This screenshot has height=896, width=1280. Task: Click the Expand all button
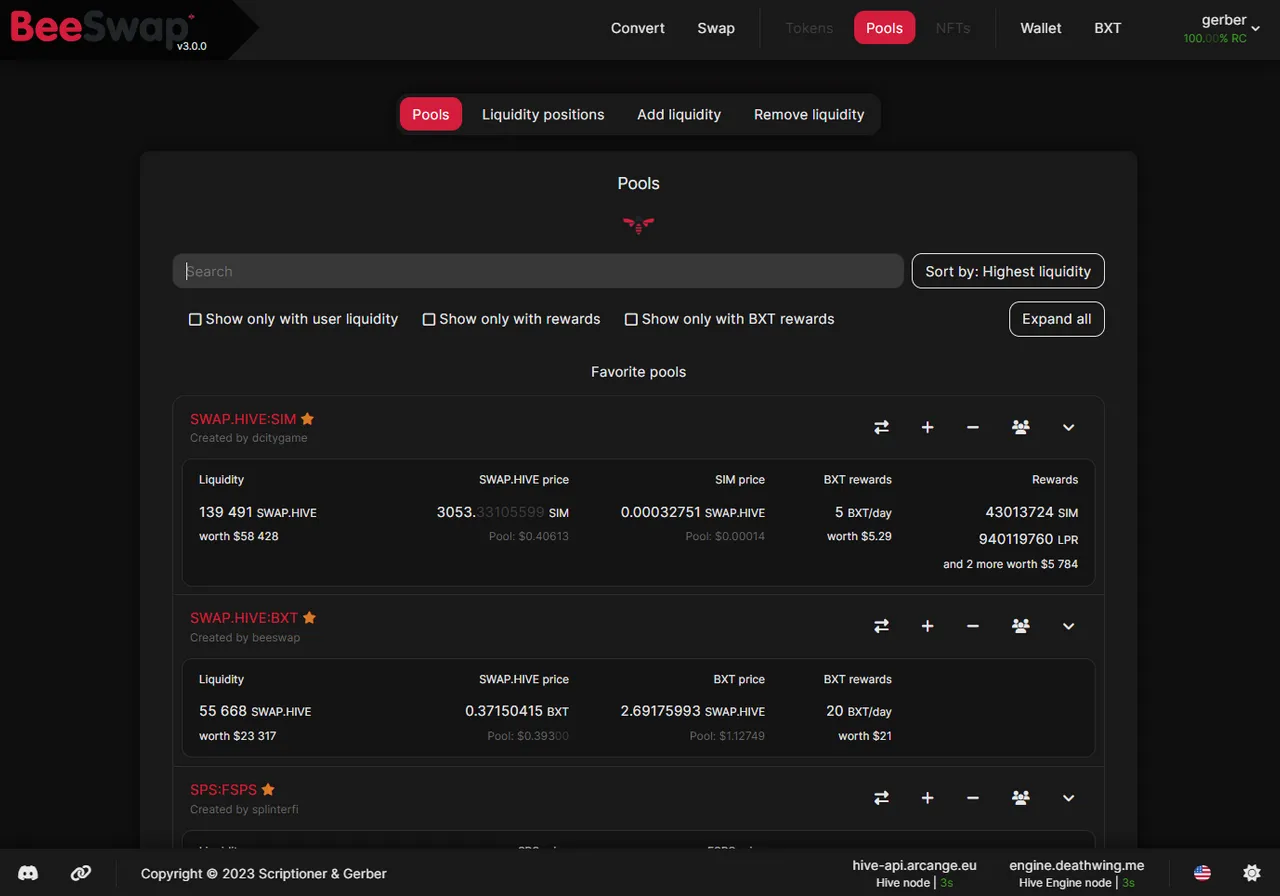(x=1057, y=319)
